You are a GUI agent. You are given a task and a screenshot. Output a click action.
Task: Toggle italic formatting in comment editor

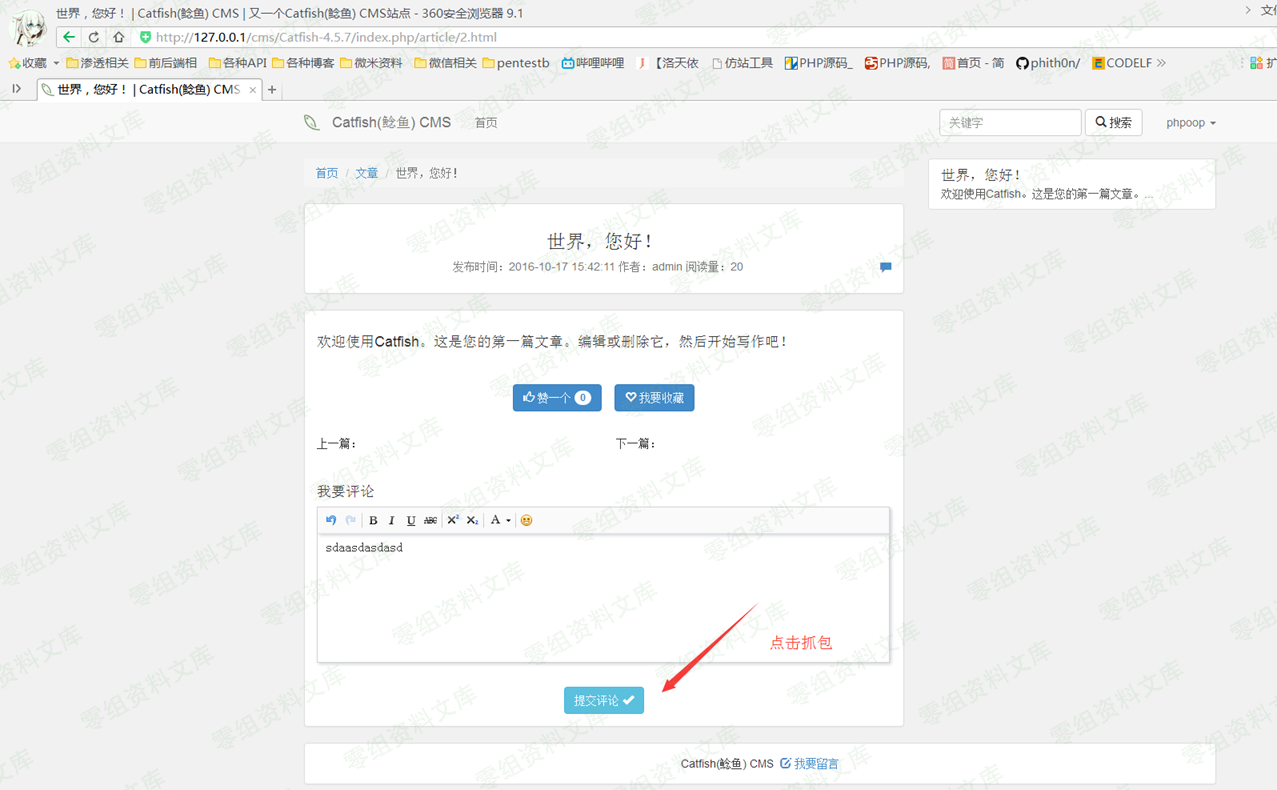click(391, 520)
